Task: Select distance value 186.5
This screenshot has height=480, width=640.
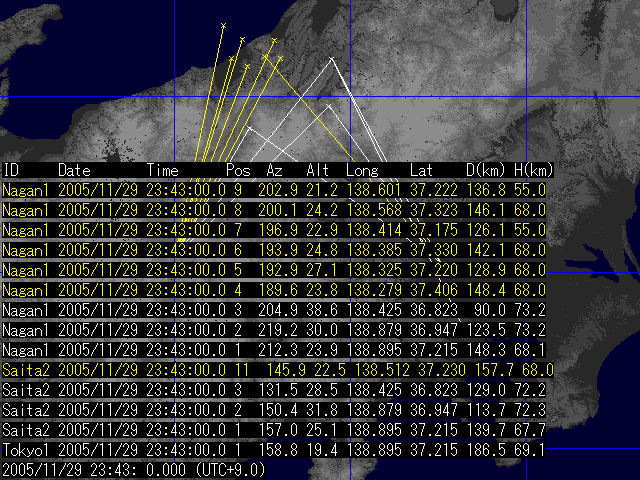Action: (x=486, y=450)
